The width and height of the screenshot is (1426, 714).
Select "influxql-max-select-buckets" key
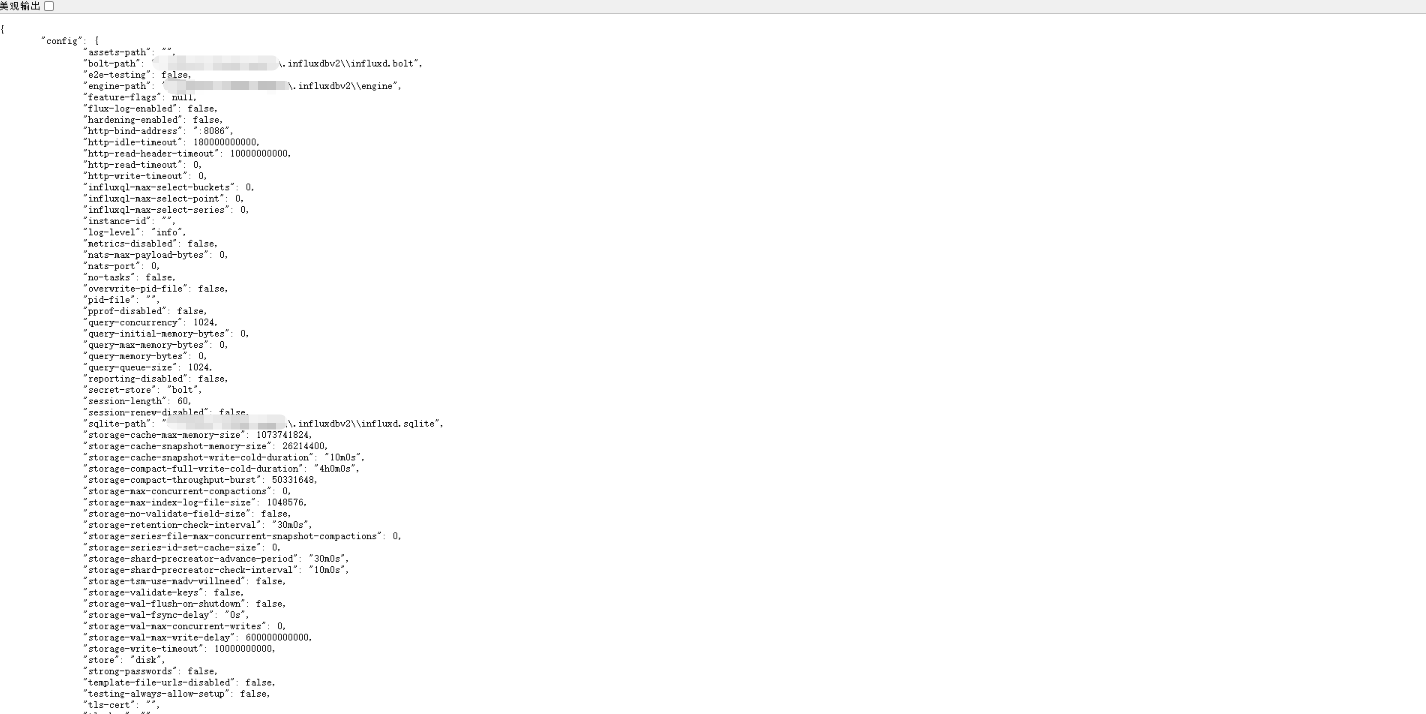(x=160, y=187)
